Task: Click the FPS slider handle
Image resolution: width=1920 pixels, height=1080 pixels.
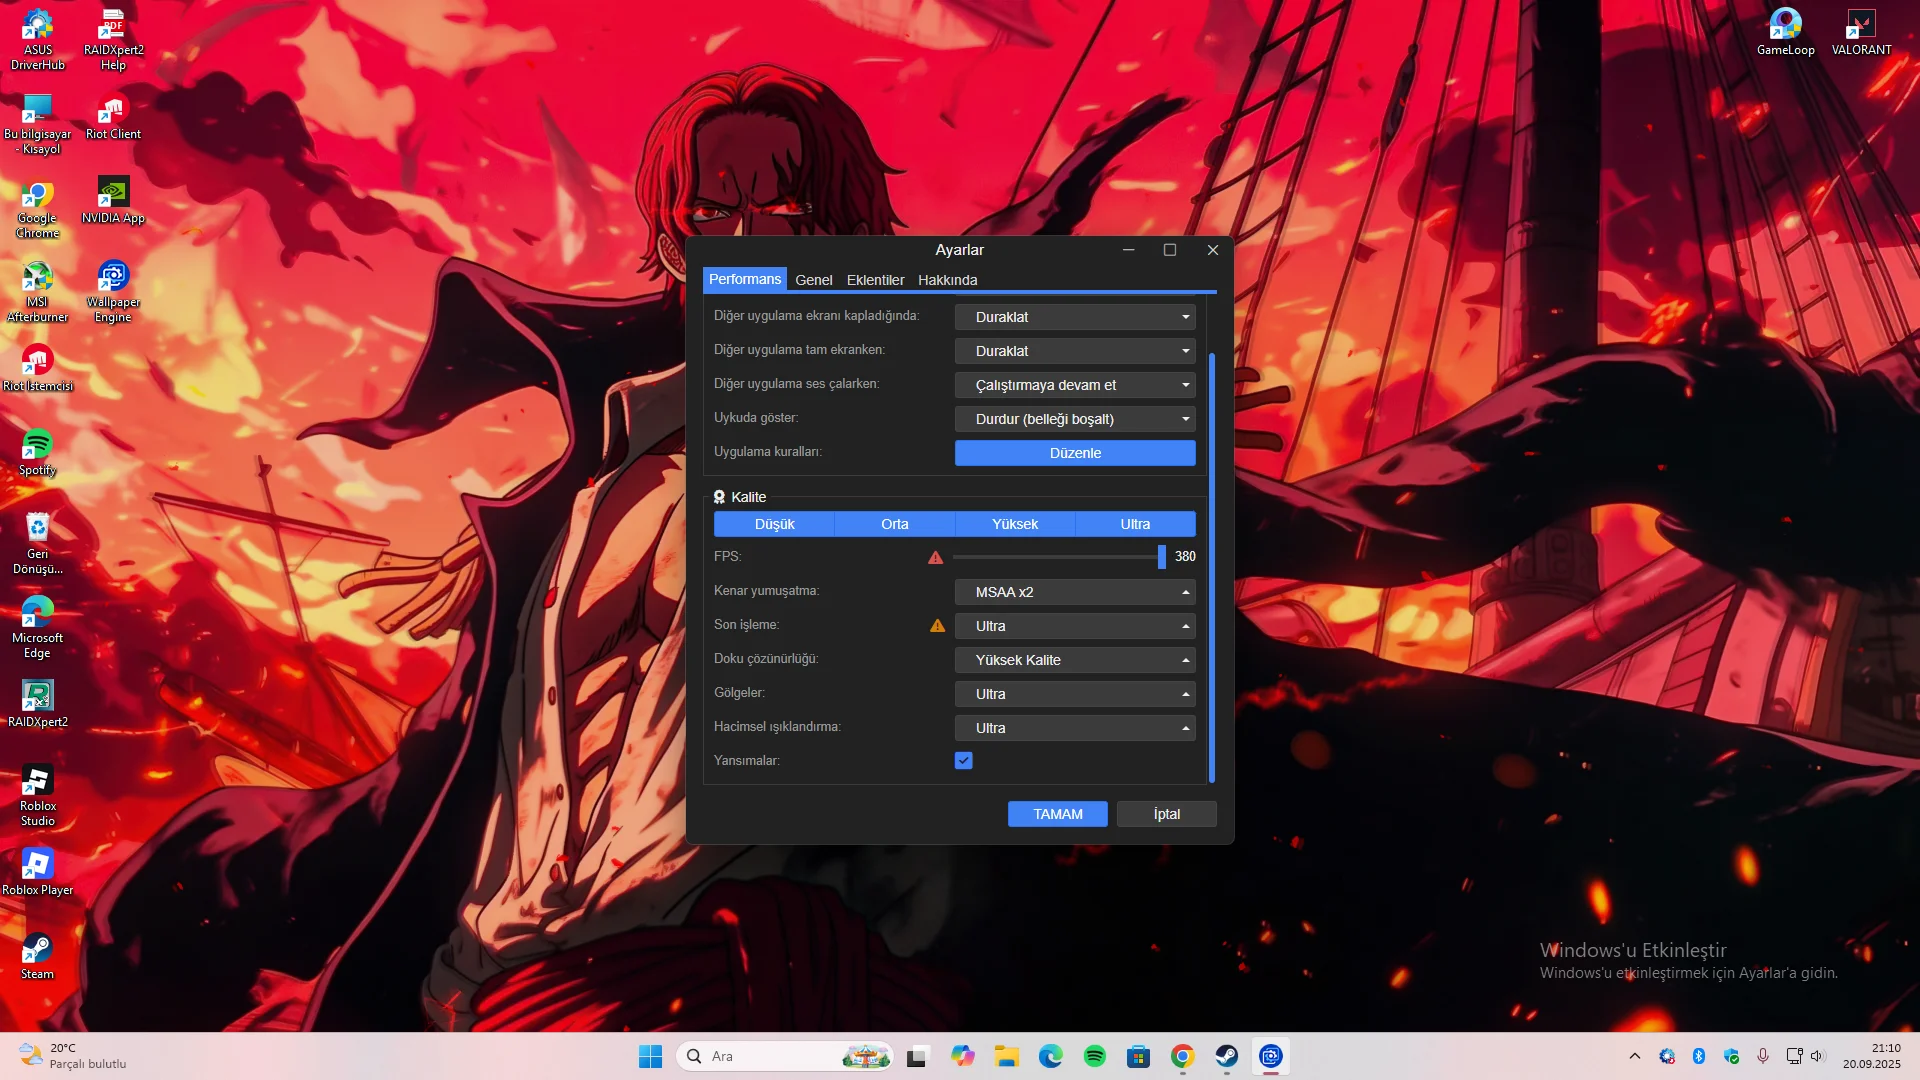Action: pos(1162,557)
